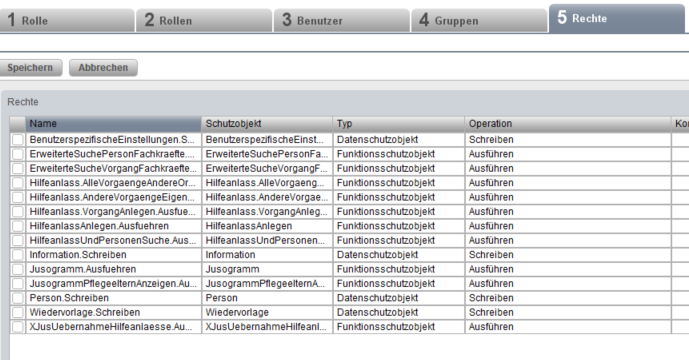Click the HilfeanlassAnlegen Schutzobjekt cell
This screenshot has height=360, width=689.
pyautogui.click(x=267, y=226)
